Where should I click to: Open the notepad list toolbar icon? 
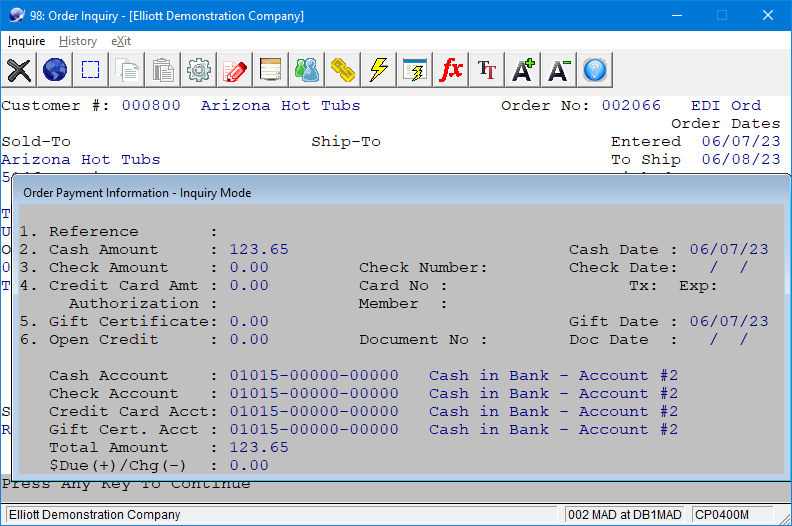coord(271,70)
